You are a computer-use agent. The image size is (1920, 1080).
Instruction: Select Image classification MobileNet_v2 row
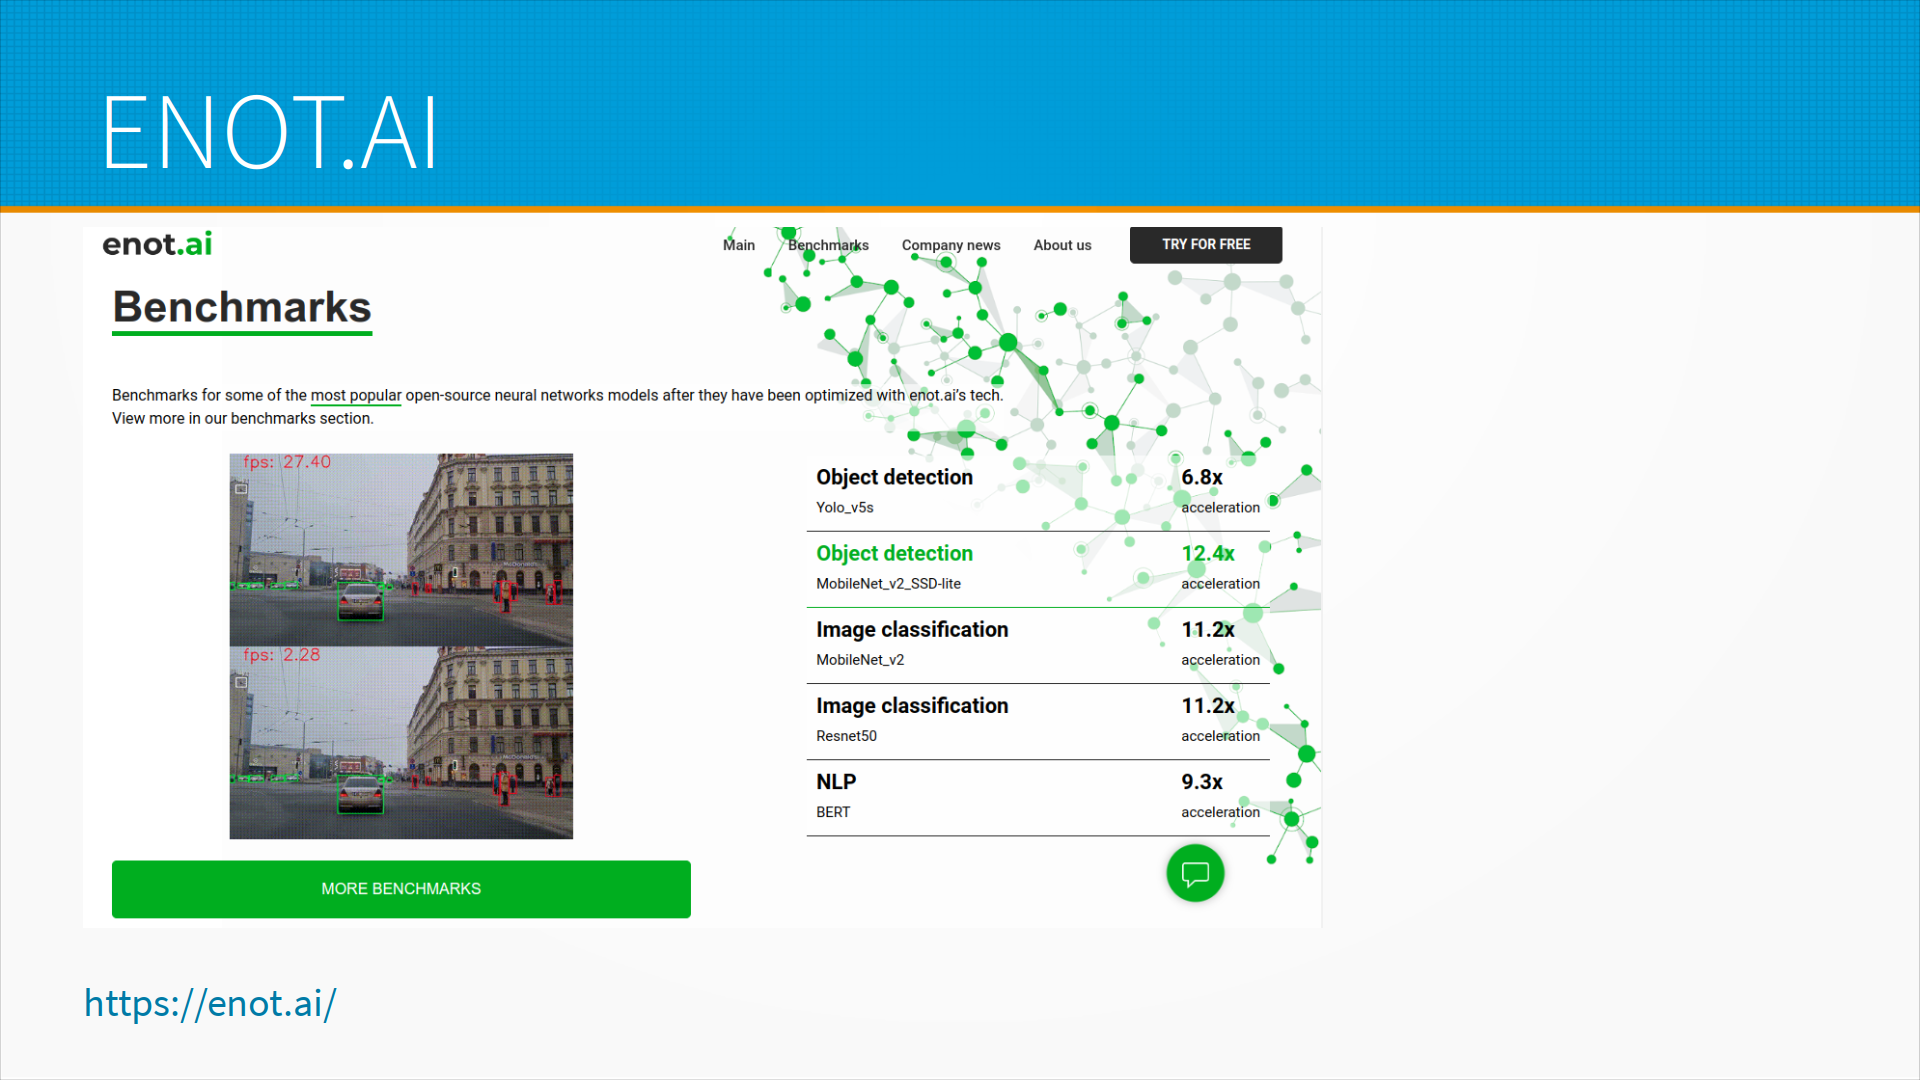click(x=1037, y=643)
